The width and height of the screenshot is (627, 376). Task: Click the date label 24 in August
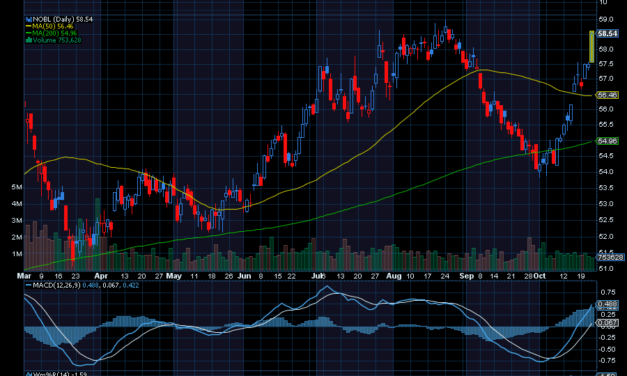click(445, 276)
